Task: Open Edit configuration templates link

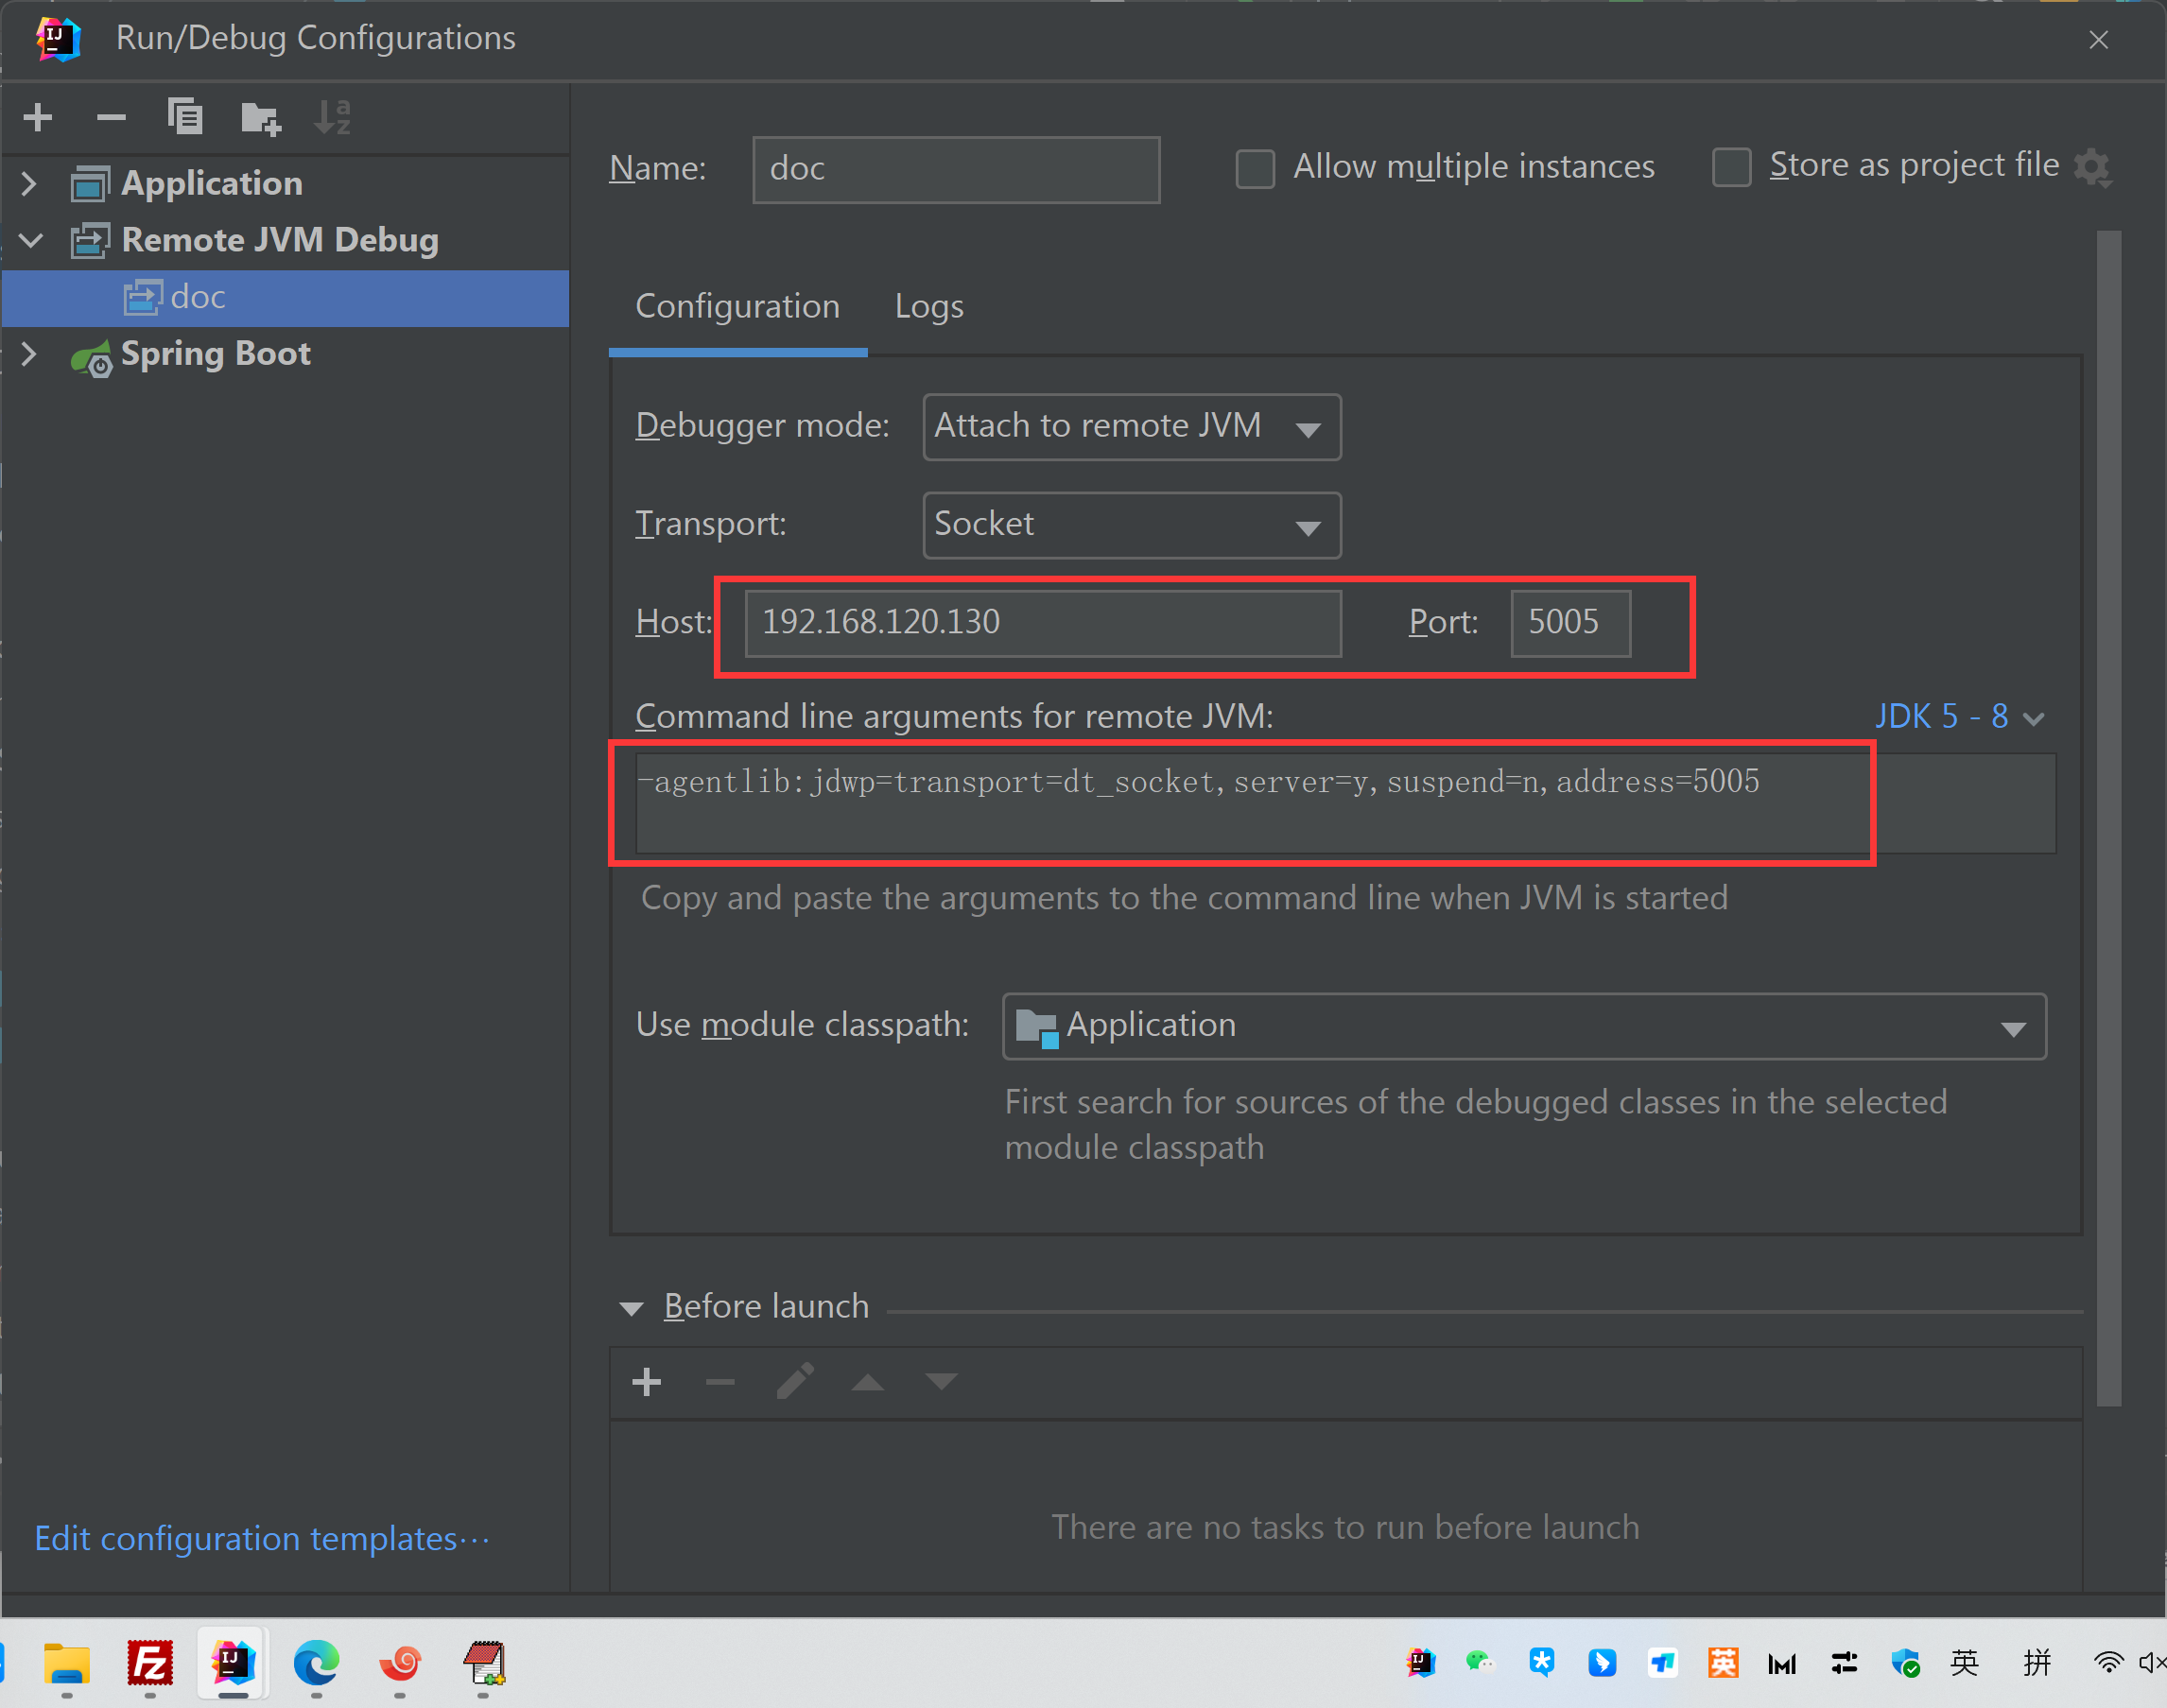Action: click(x=262, y=1538)
